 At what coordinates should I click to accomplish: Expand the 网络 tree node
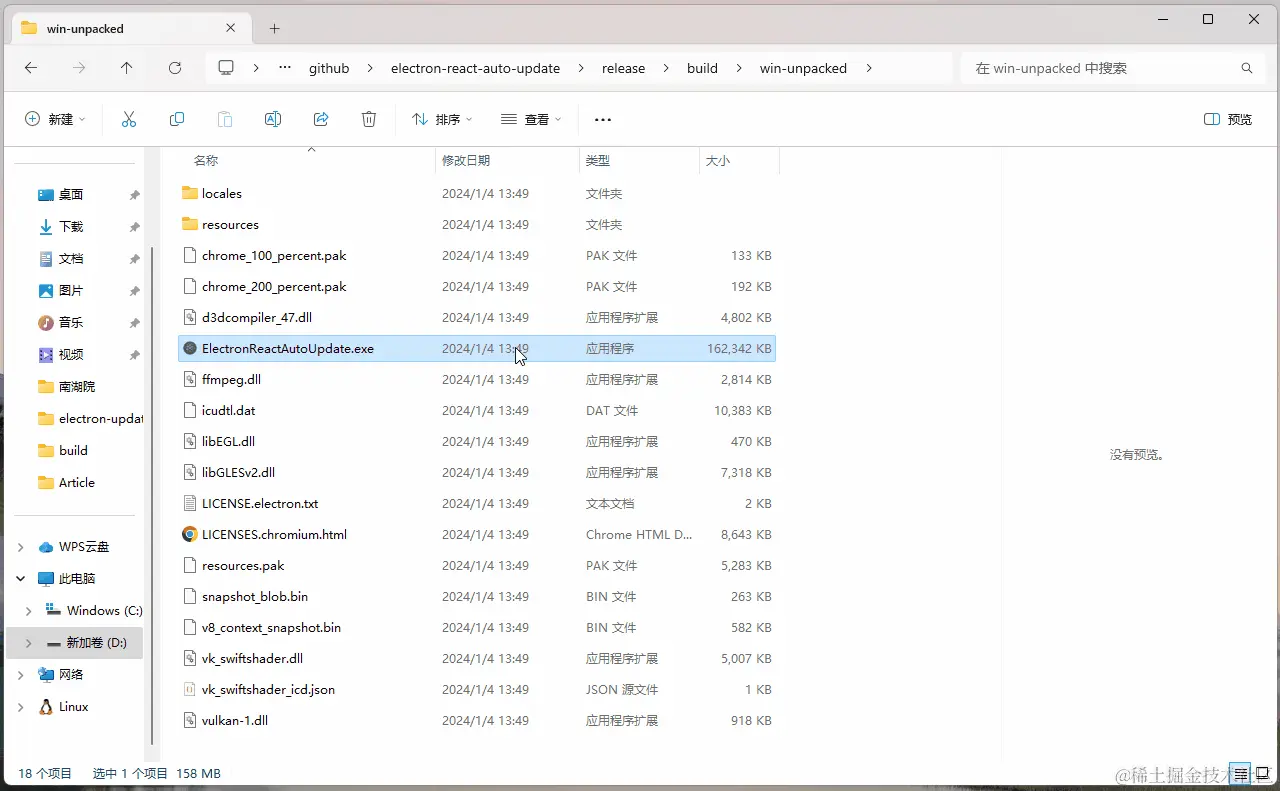pos(21,675)
